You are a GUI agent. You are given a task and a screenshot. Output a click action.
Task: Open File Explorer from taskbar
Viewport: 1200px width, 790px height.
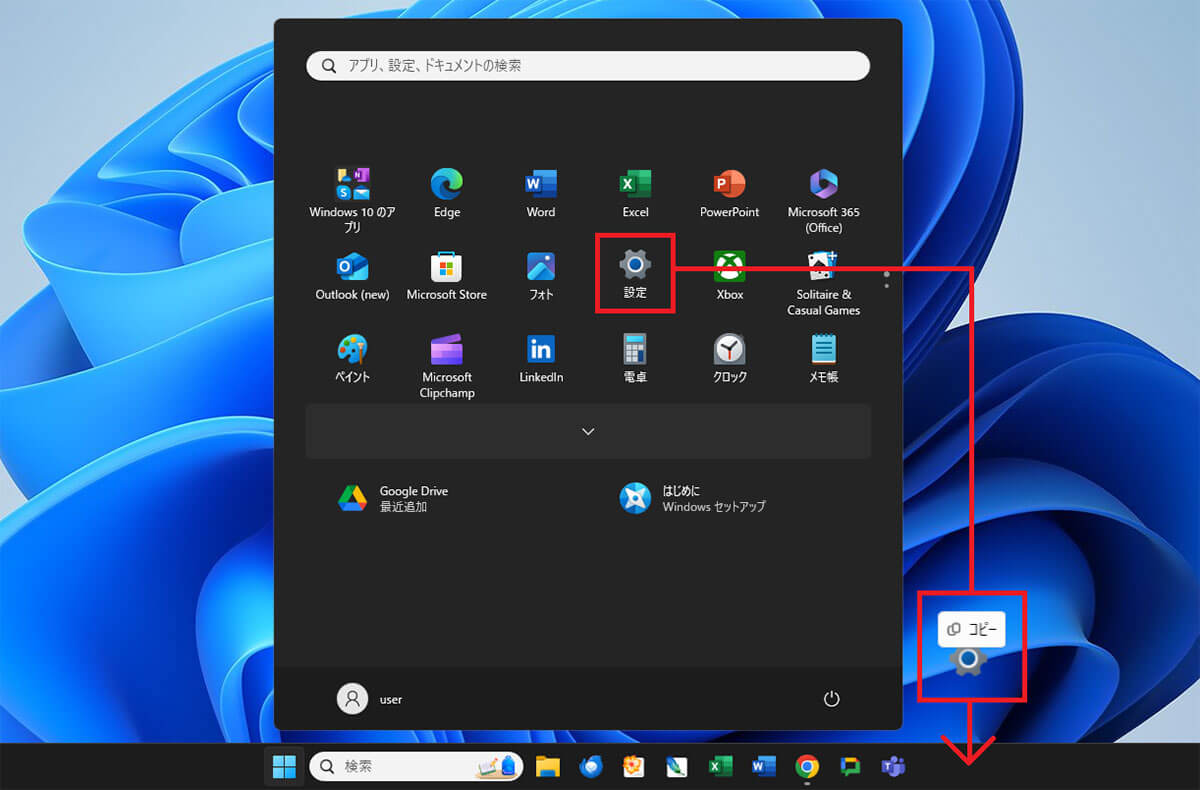tap(547, 767)
